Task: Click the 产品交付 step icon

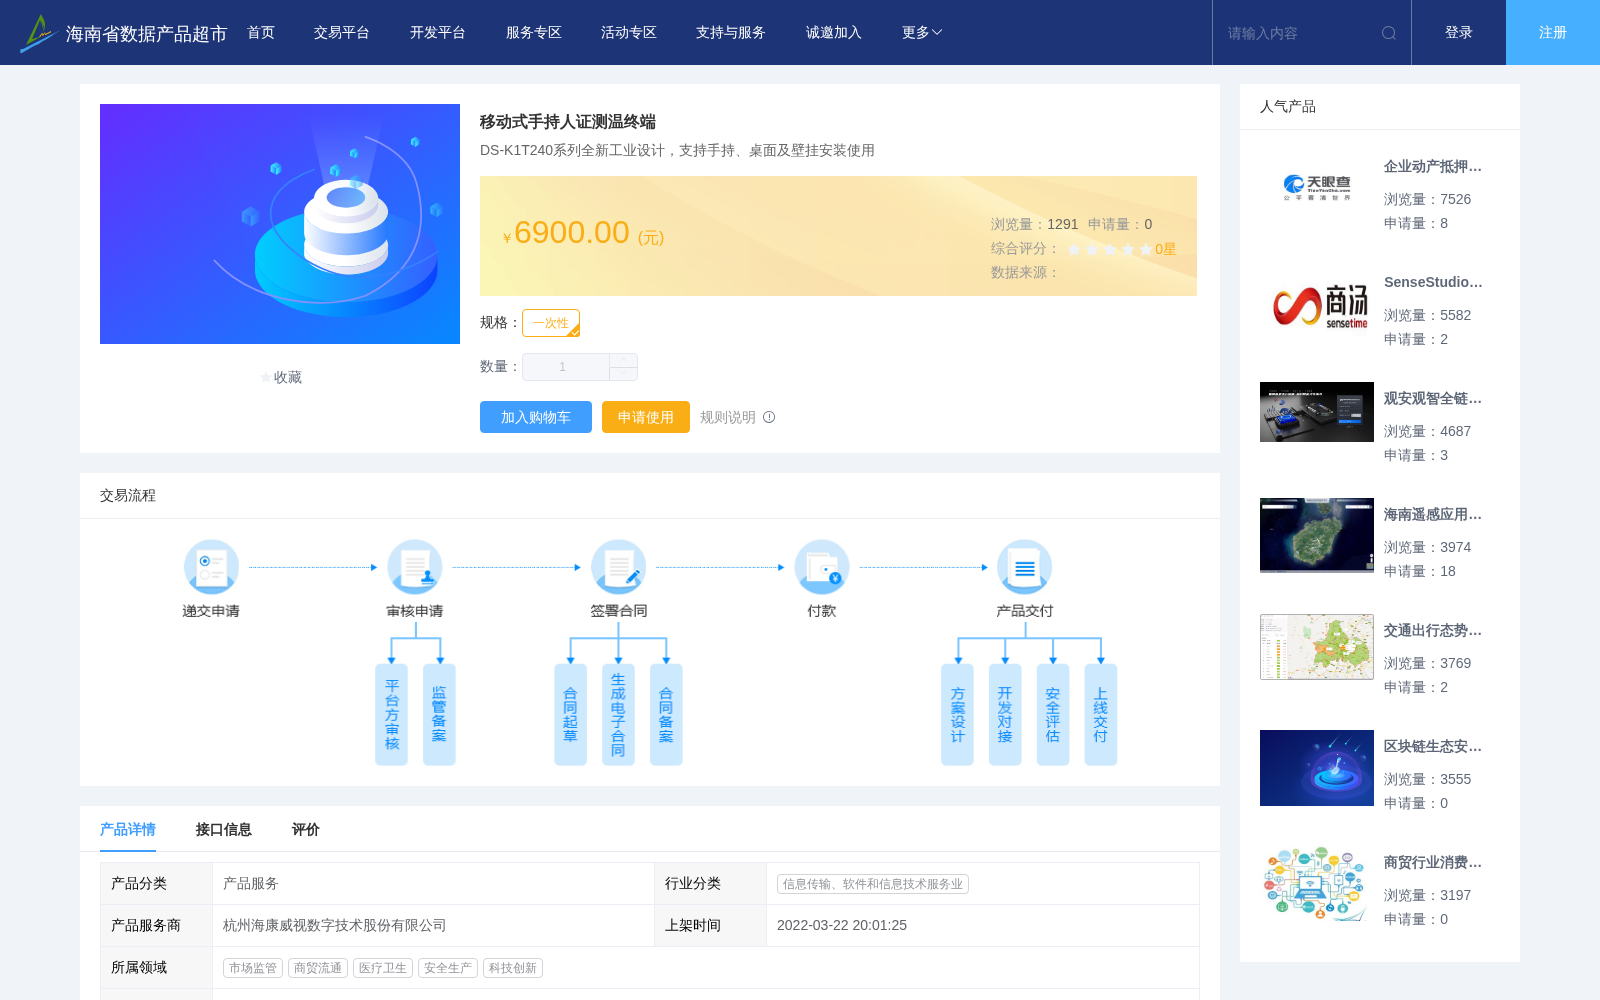Action: click(1025, 567)
